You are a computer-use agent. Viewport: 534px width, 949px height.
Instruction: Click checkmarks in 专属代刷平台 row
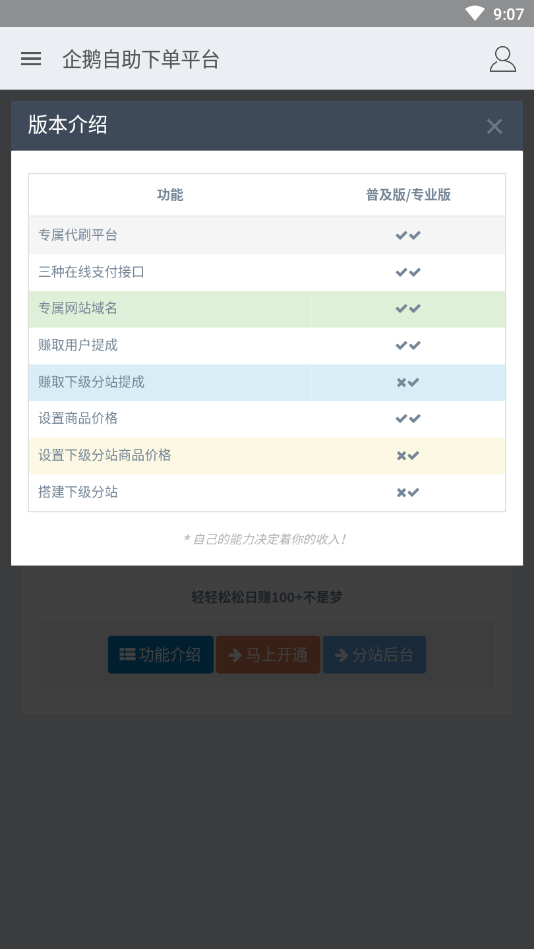(408, 235)
